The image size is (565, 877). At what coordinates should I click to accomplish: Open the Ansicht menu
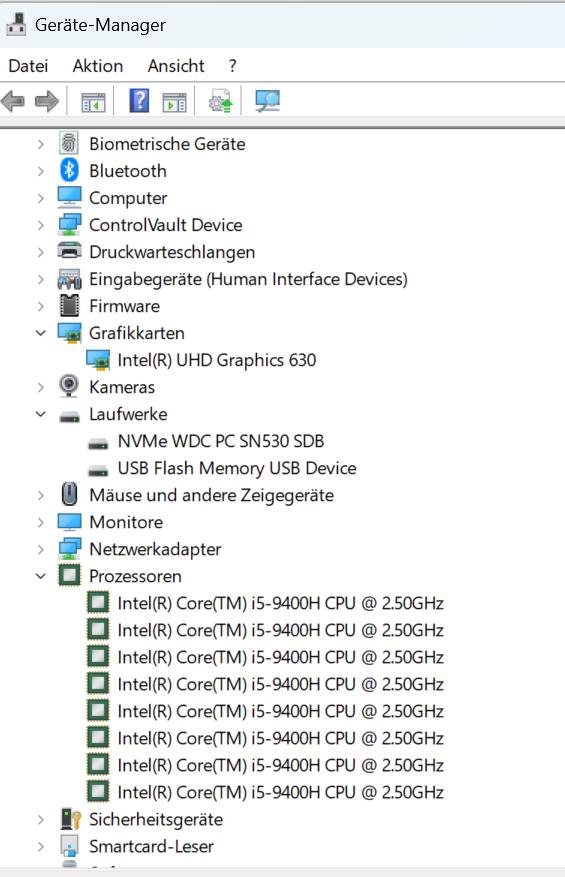click(176, 66)
